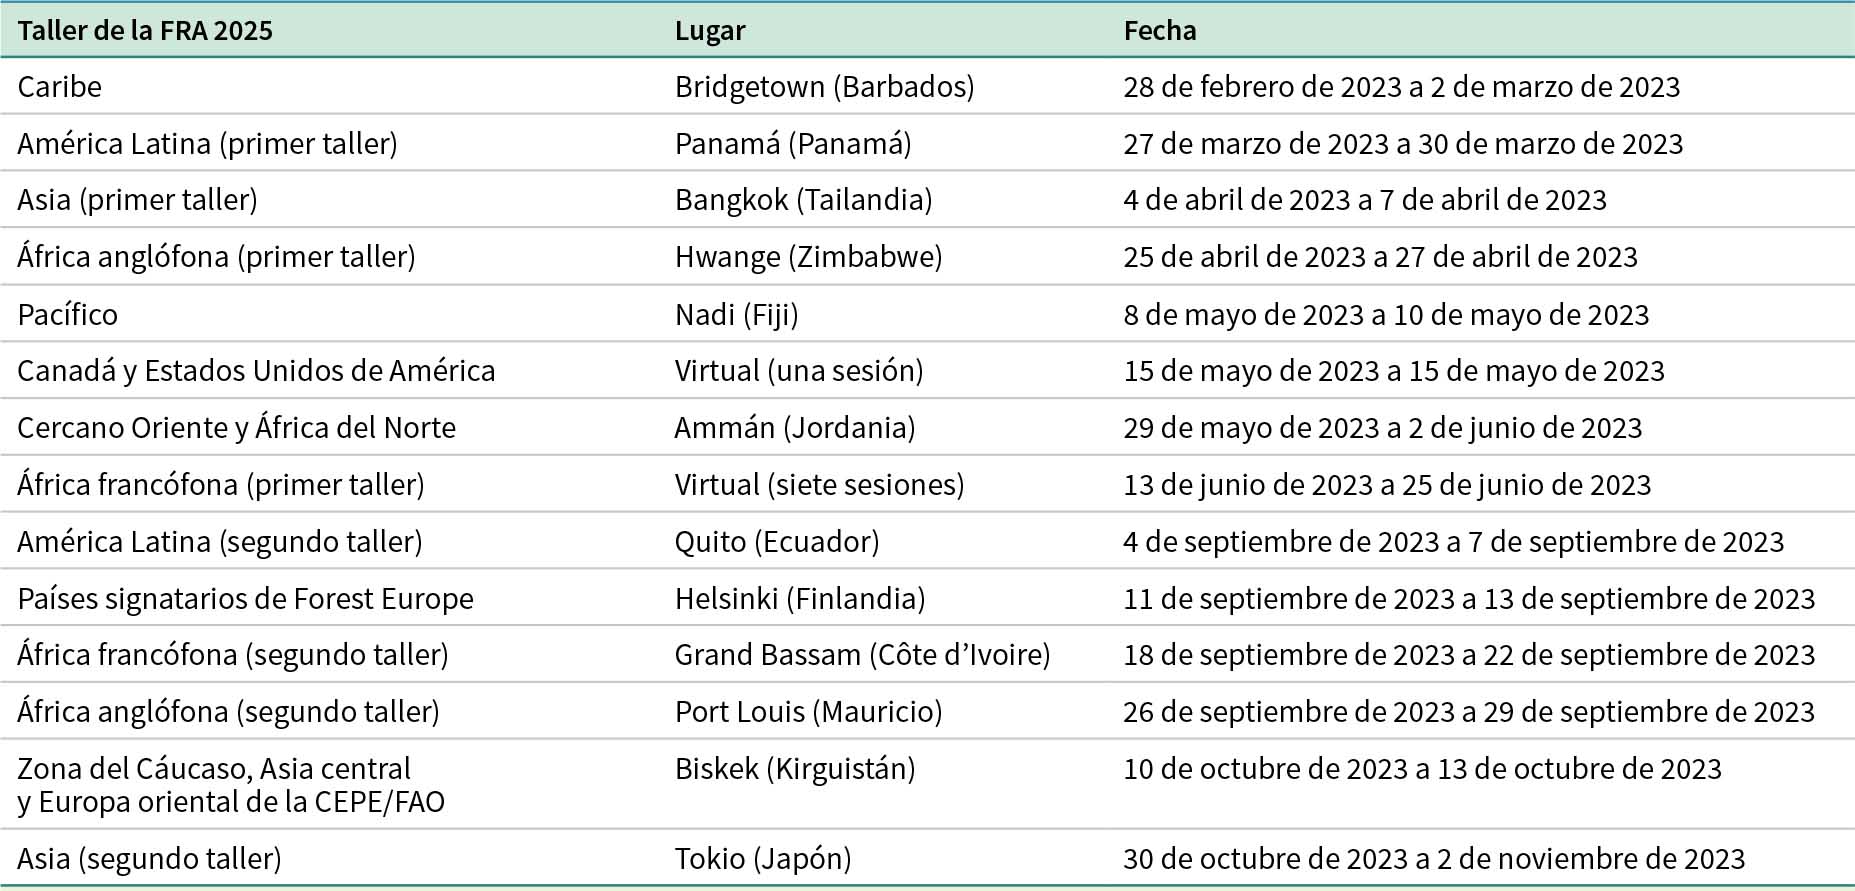The image size is (1855, 891).
Task: Click the 'Fecha' column header
Action: pos(1159,30)
